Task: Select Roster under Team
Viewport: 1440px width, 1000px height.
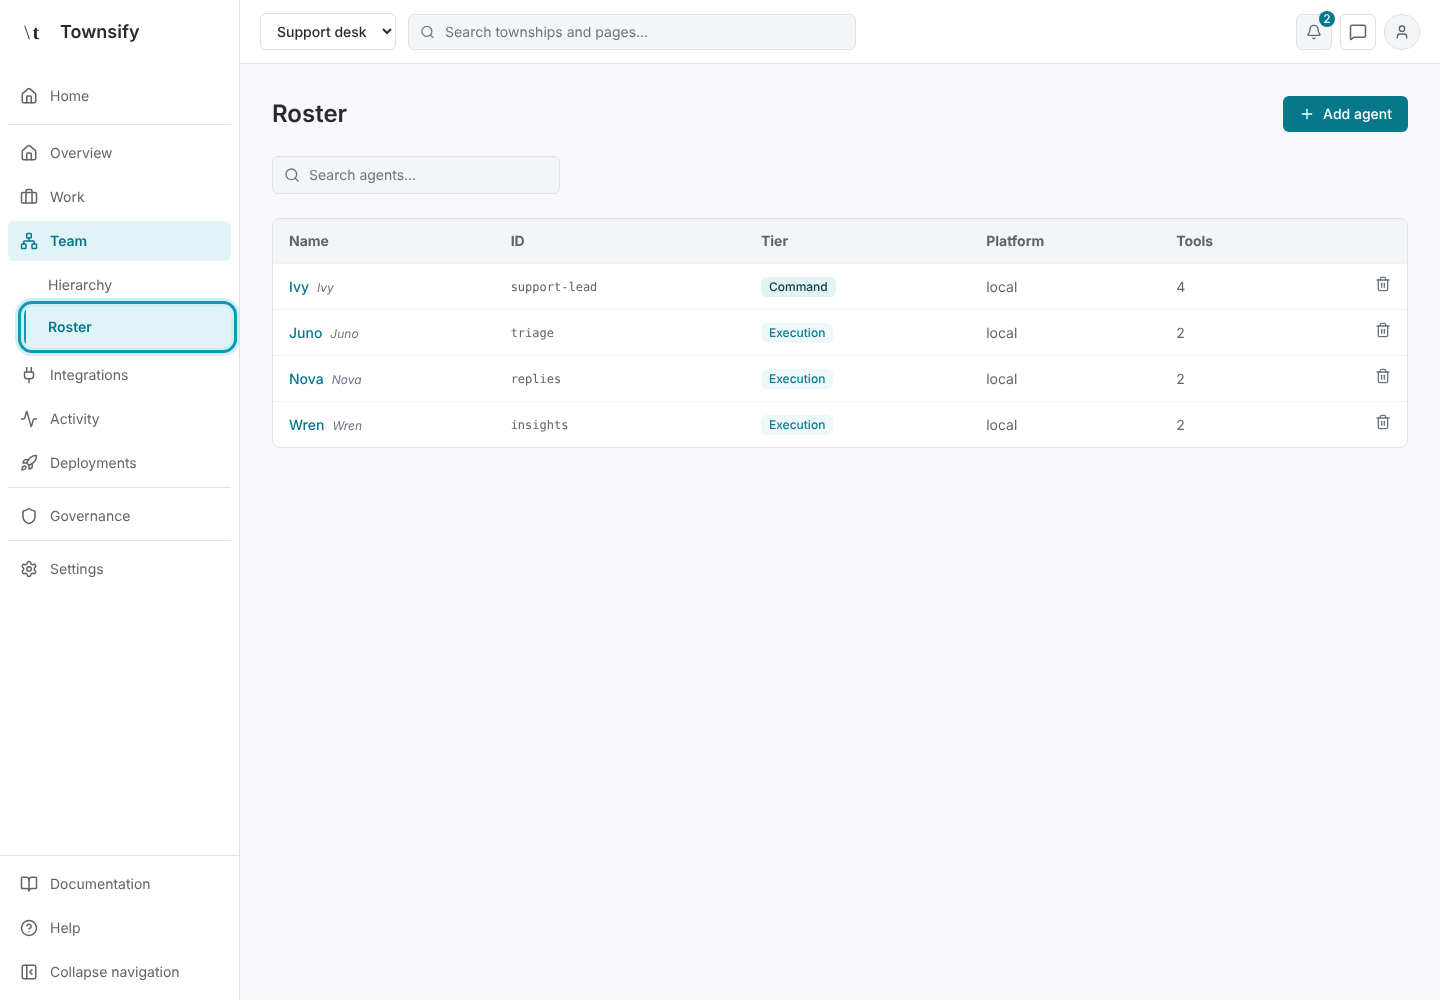Action: pos(127,327)
